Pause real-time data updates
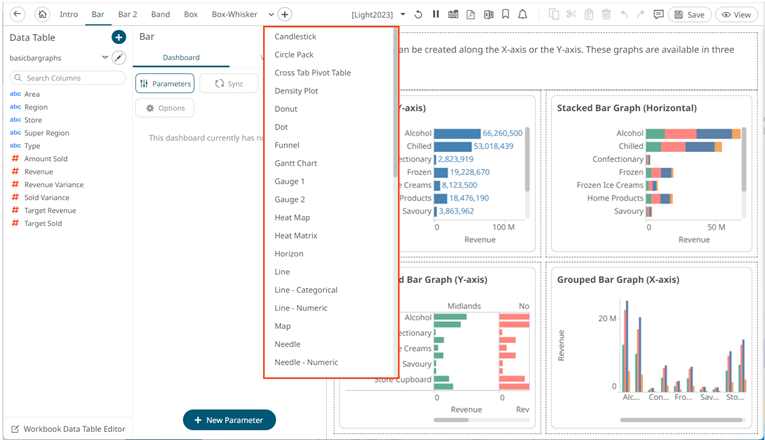The image size is (765, 440). tap(435, 15)
